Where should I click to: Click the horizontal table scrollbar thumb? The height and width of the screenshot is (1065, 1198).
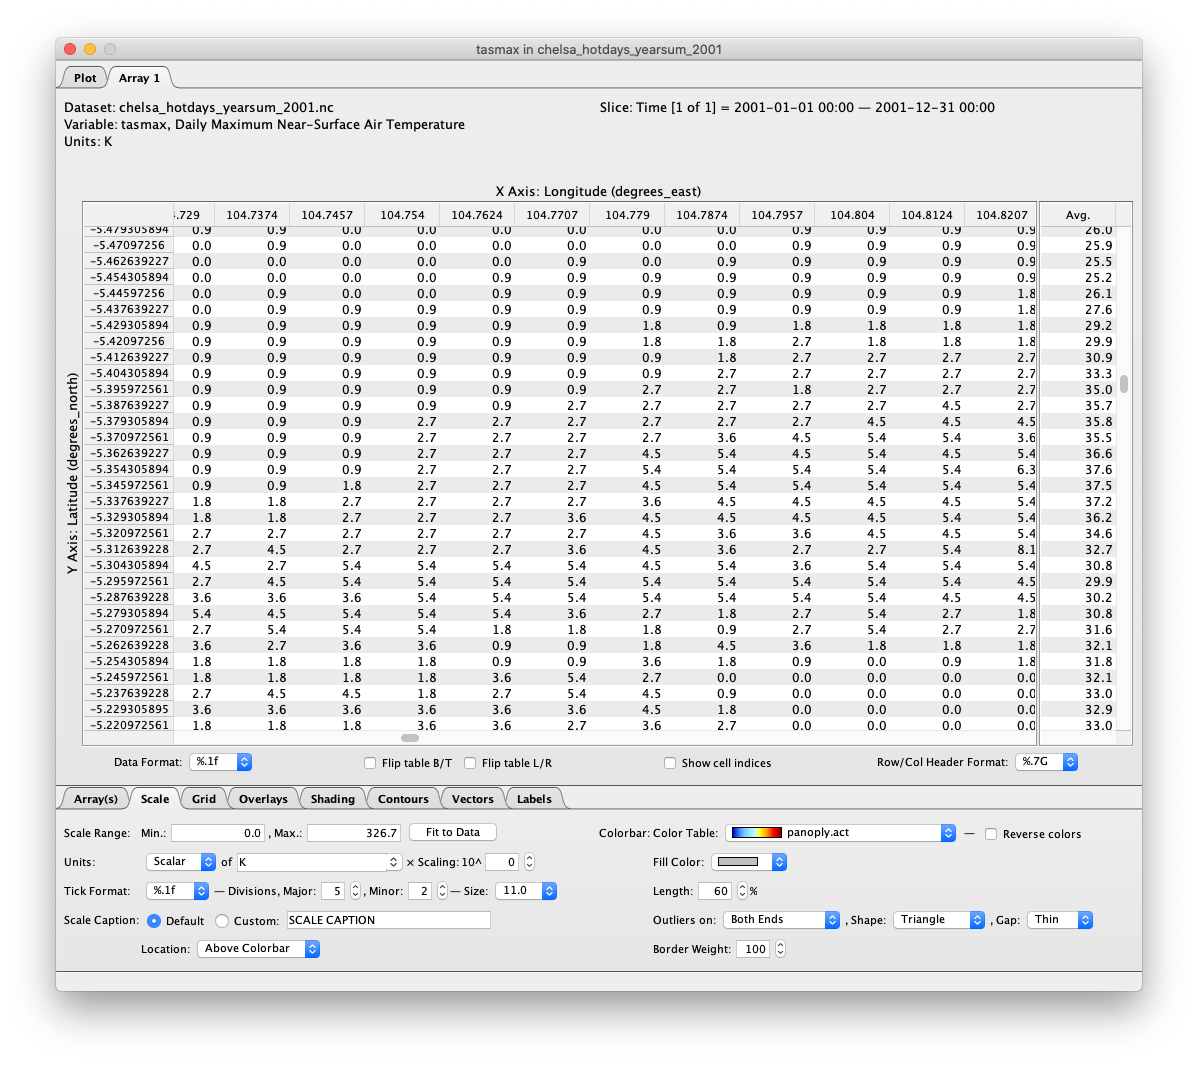[410, 738]
